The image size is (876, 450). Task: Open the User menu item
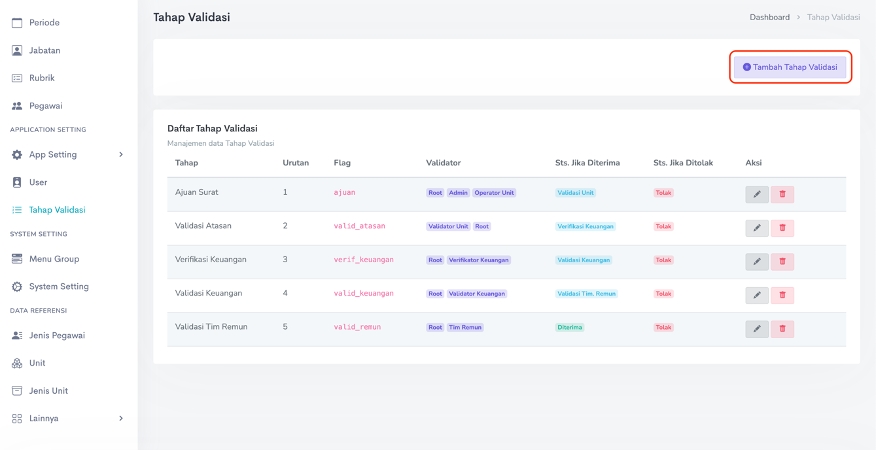pyautogui.click(x=38, y=183)
